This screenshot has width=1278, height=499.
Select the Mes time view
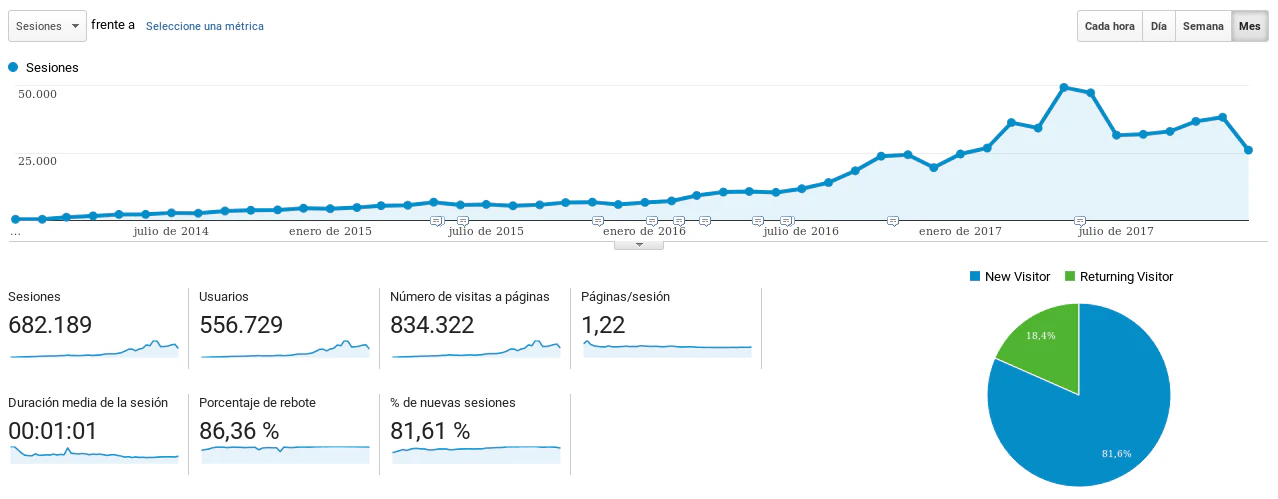[1249, 26]
